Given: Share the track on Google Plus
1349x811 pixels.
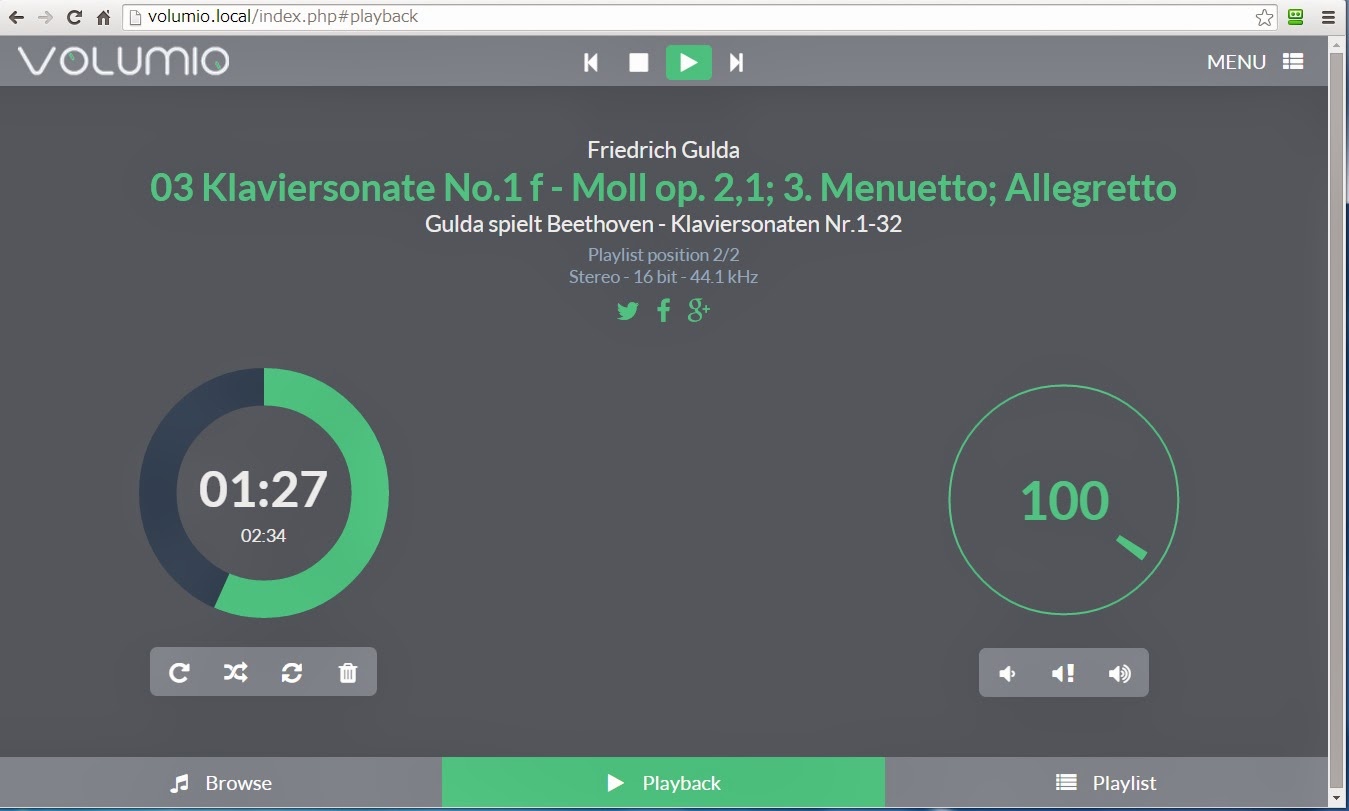Looking at the screenshot, I should [699, 311].
